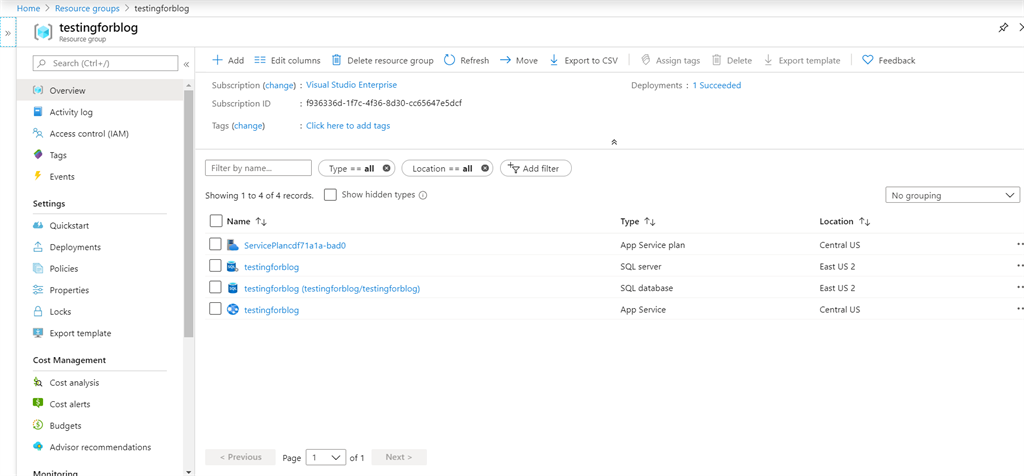Viewport: 1024px width, 476px height.
Task: Toggle the select-all Name header checkbox
Action: click(216, 221)
